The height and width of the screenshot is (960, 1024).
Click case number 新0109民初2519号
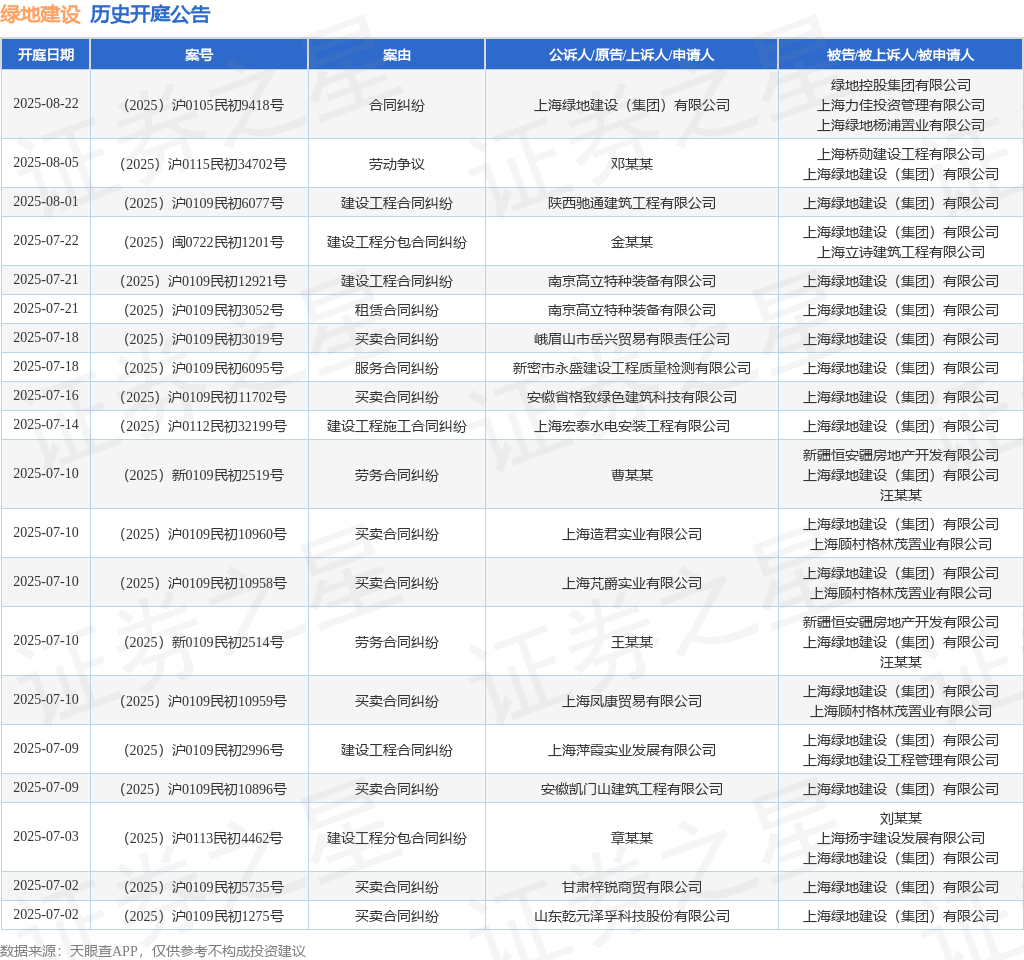(203, 475)
